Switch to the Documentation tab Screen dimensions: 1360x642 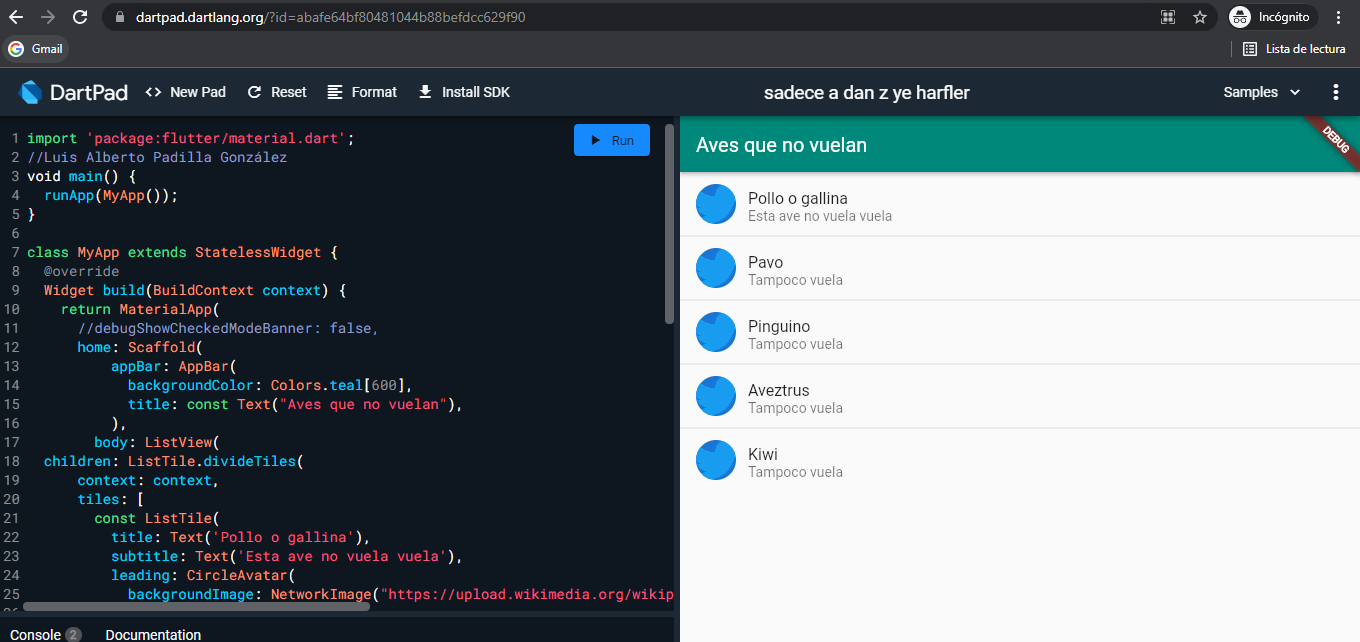click(152, 634)
